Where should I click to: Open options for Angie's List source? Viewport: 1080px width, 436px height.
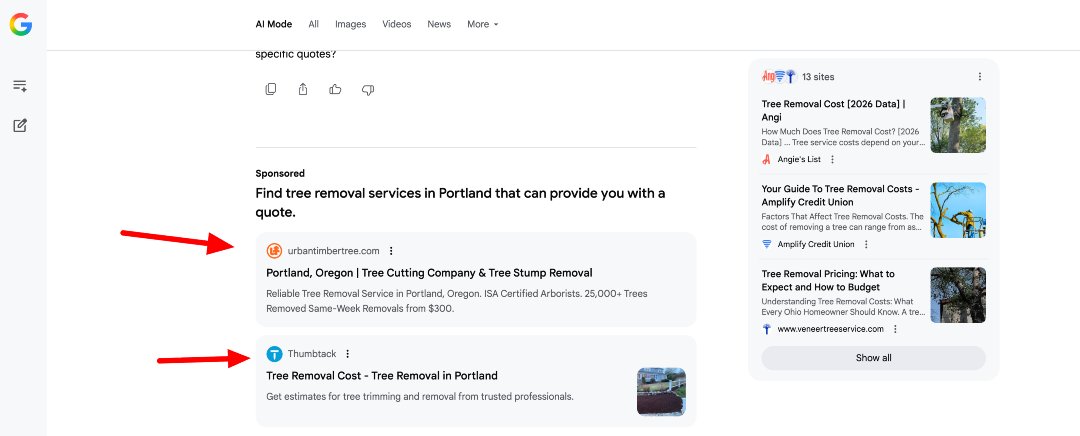click(832, 159)
